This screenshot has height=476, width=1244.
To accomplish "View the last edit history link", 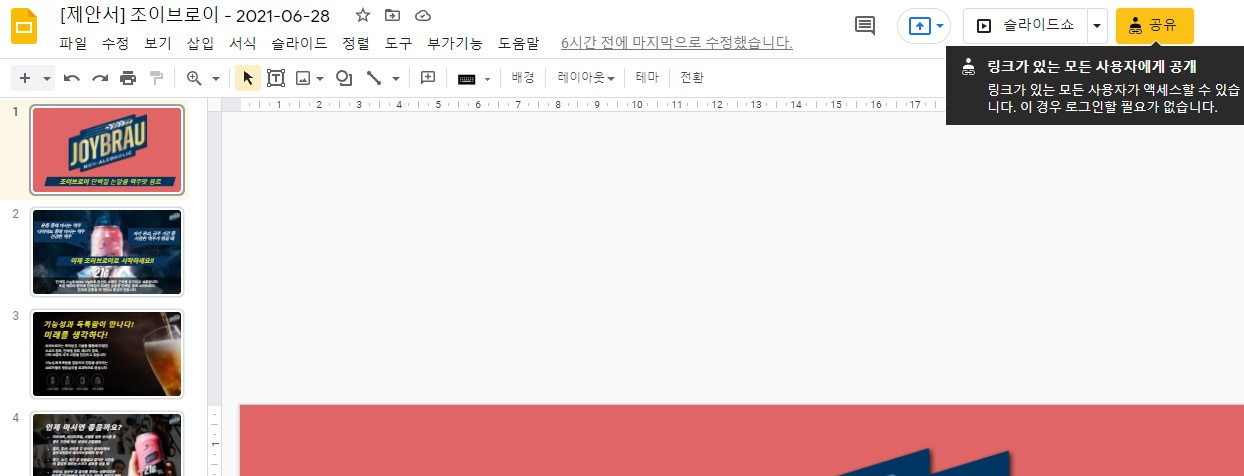I will pyautogui.click(x=676, y=43).
